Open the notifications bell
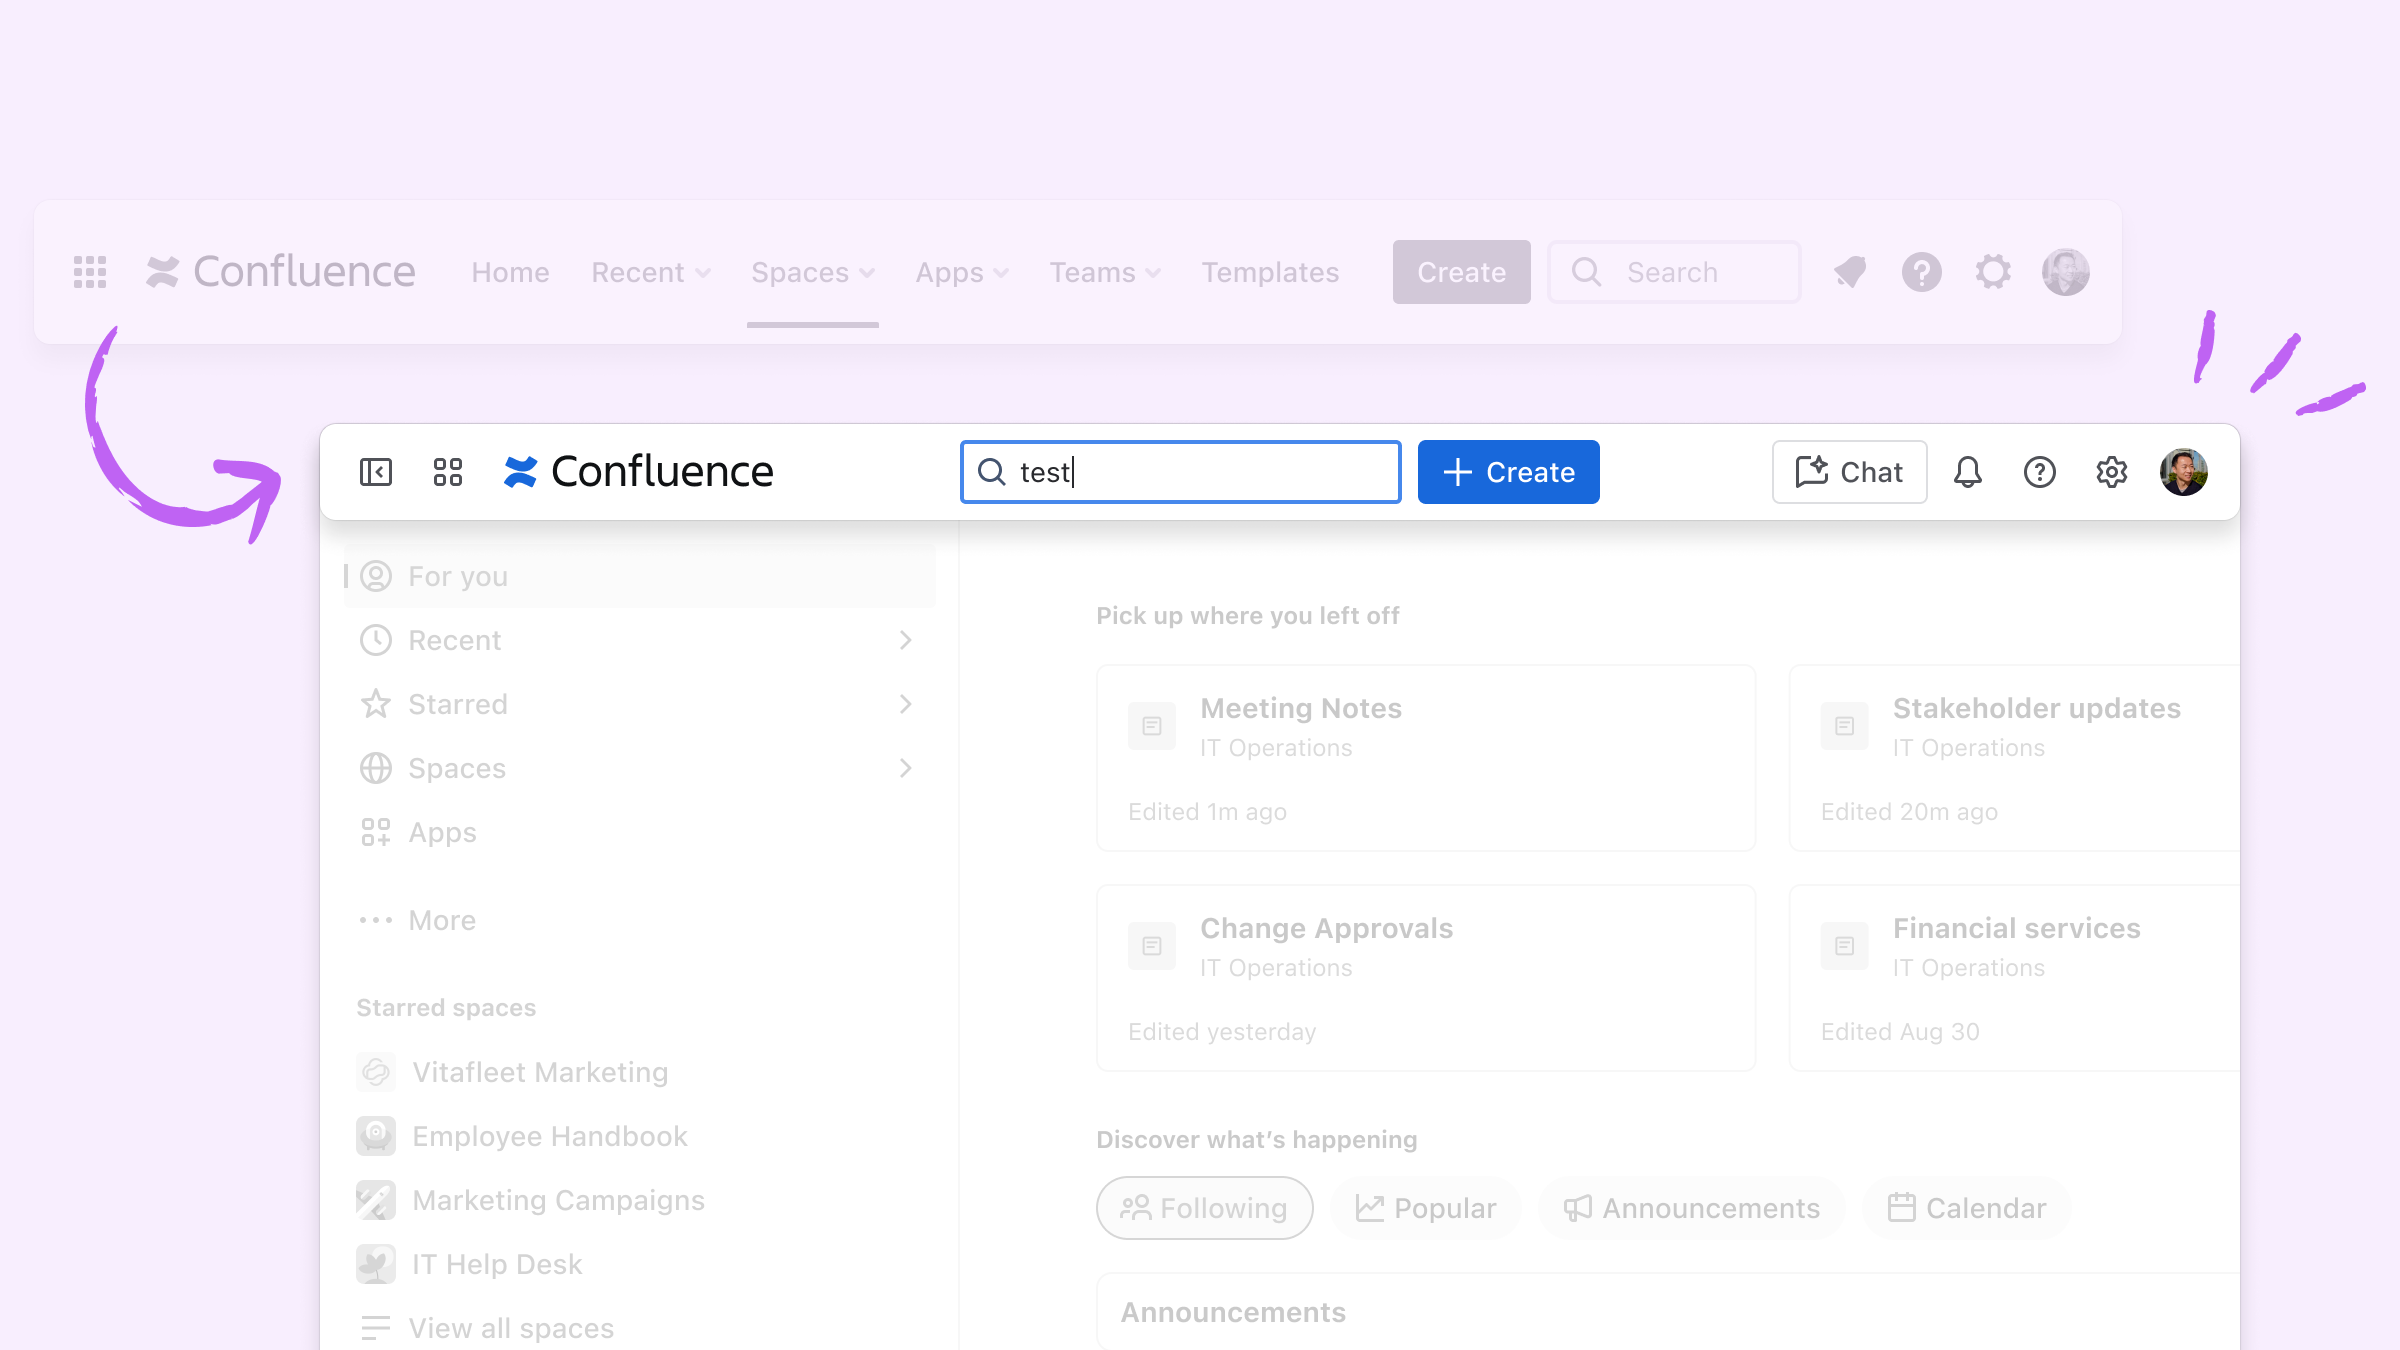 pyautogui.click(x=1969, y=472)
